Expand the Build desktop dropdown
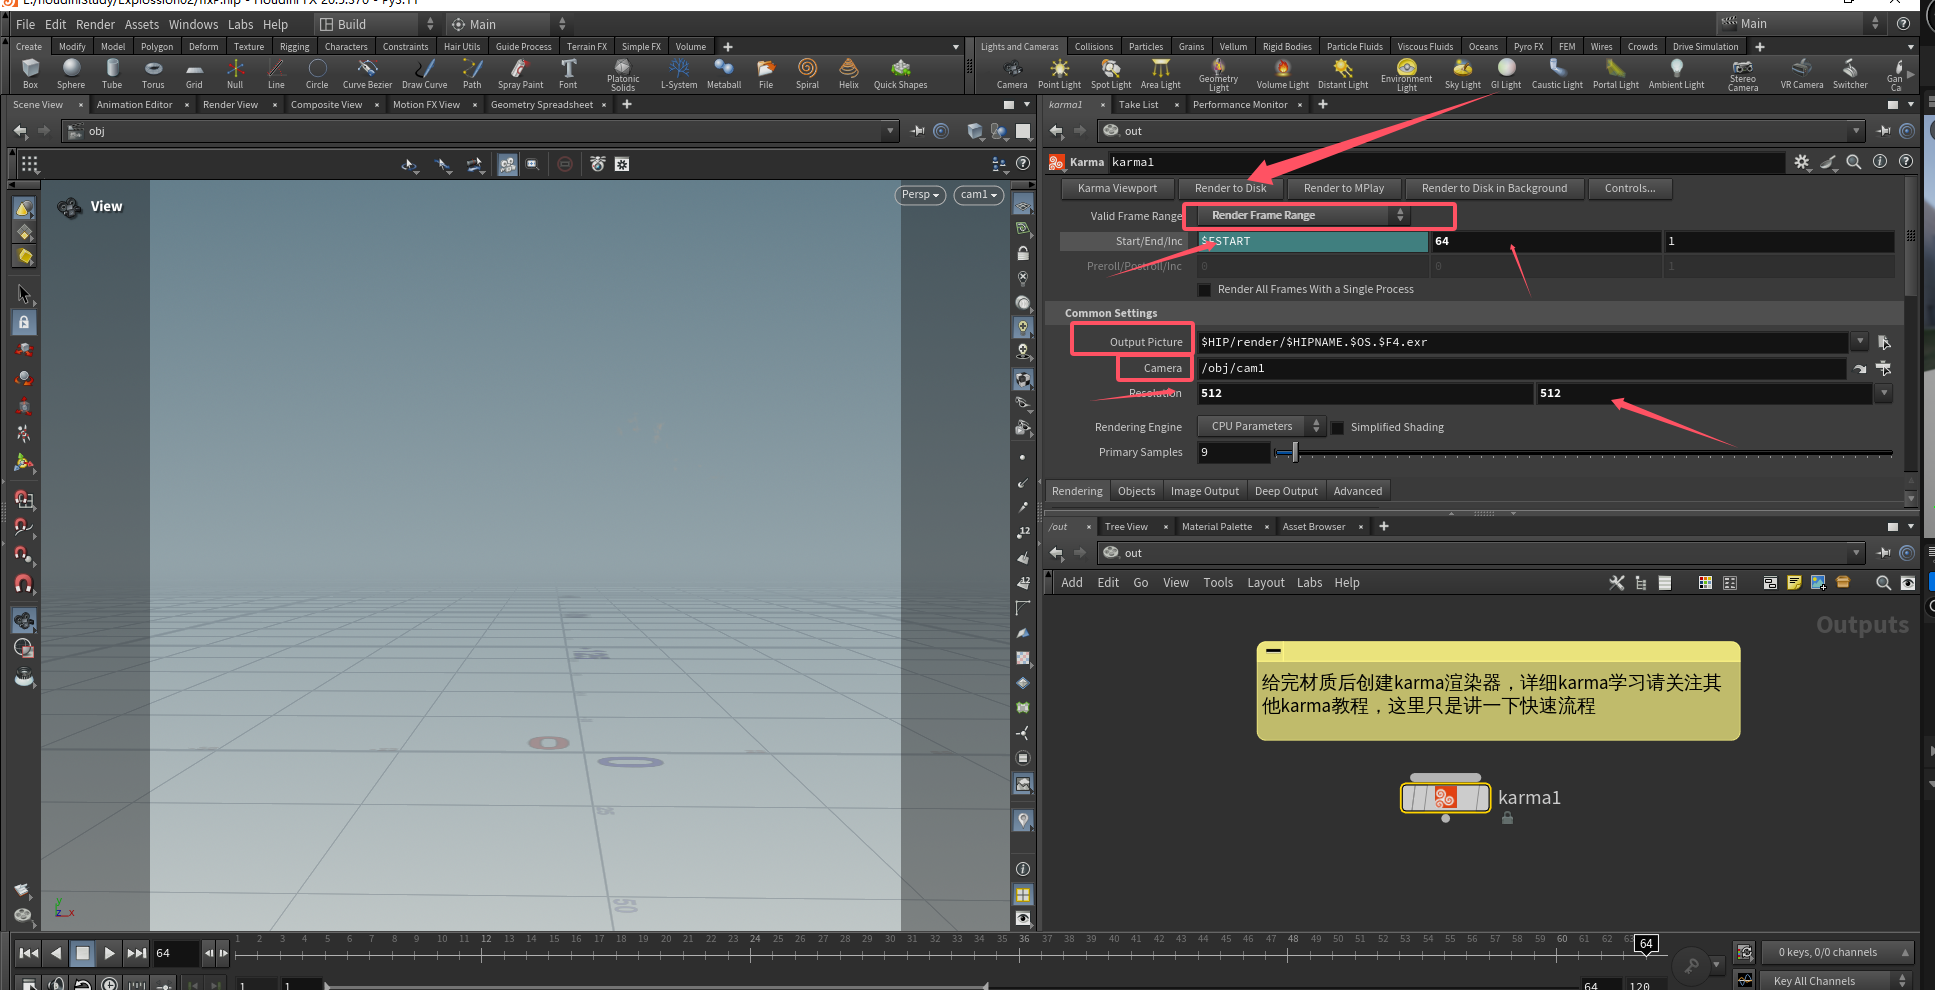This screenshot has width=1935, height=990. (377, 24)
